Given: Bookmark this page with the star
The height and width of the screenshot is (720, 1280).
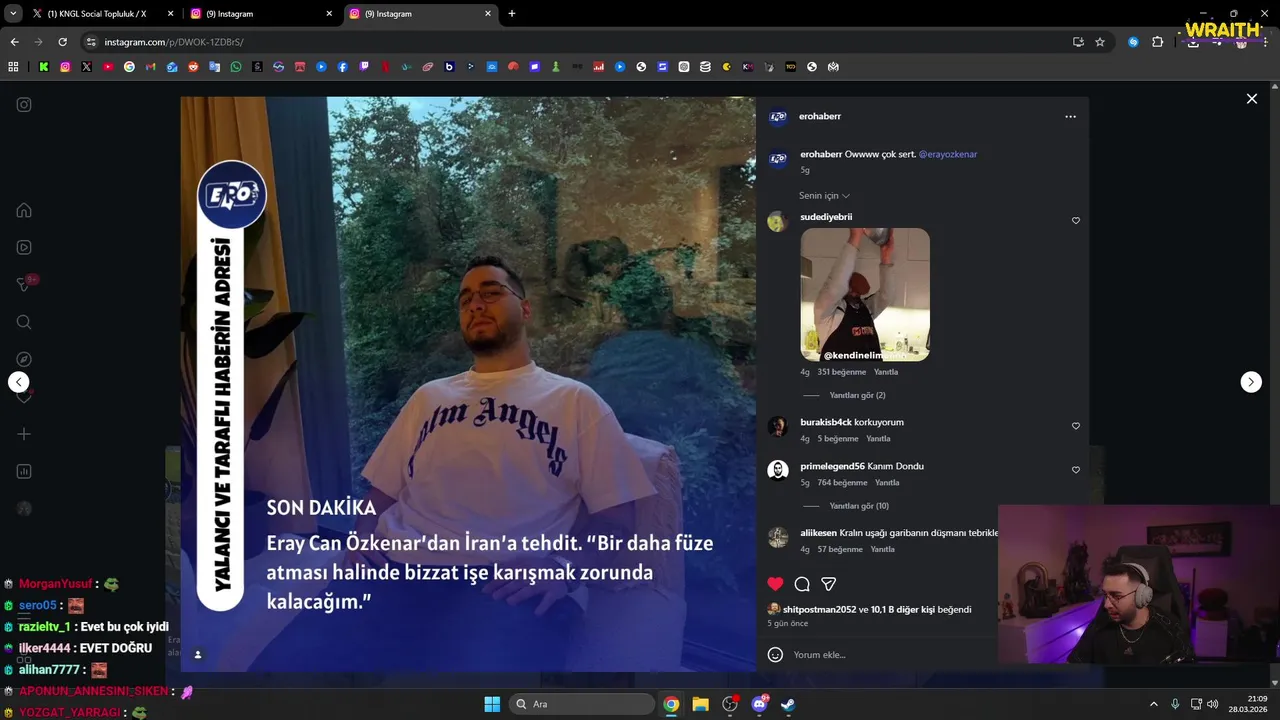Looking at the screenshot, I should [1100, 42].
